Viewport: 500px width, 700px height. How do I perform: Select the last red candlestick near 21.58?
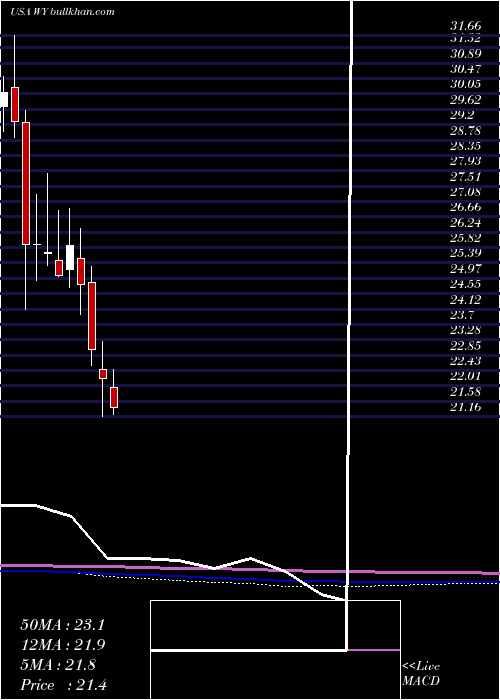tap(114, 397)
